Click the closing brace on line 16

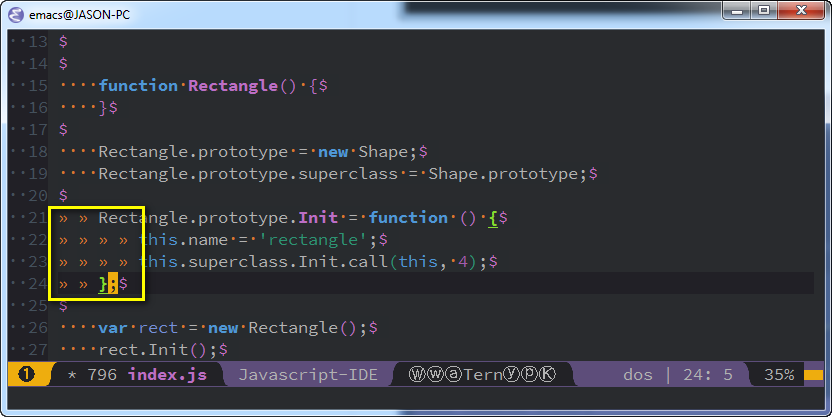103,108
